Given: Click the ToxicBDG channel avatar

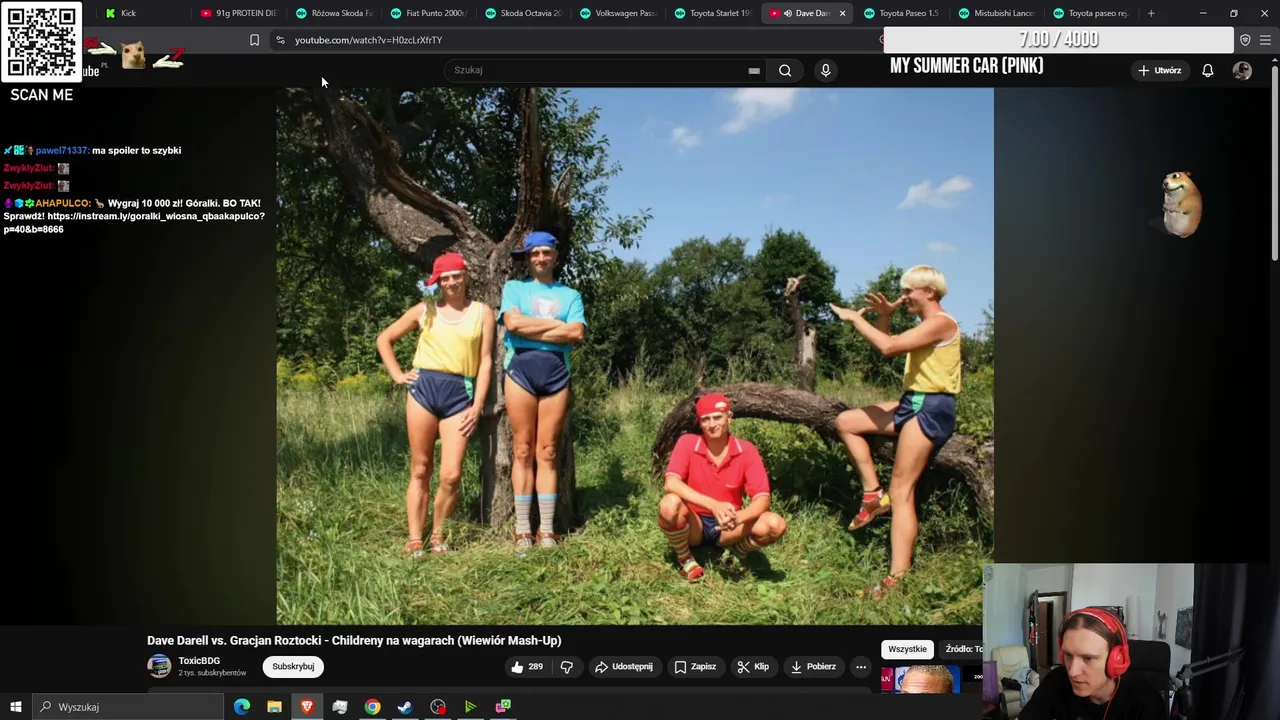Looking at the screenshot, I should (x=159, y=666).
